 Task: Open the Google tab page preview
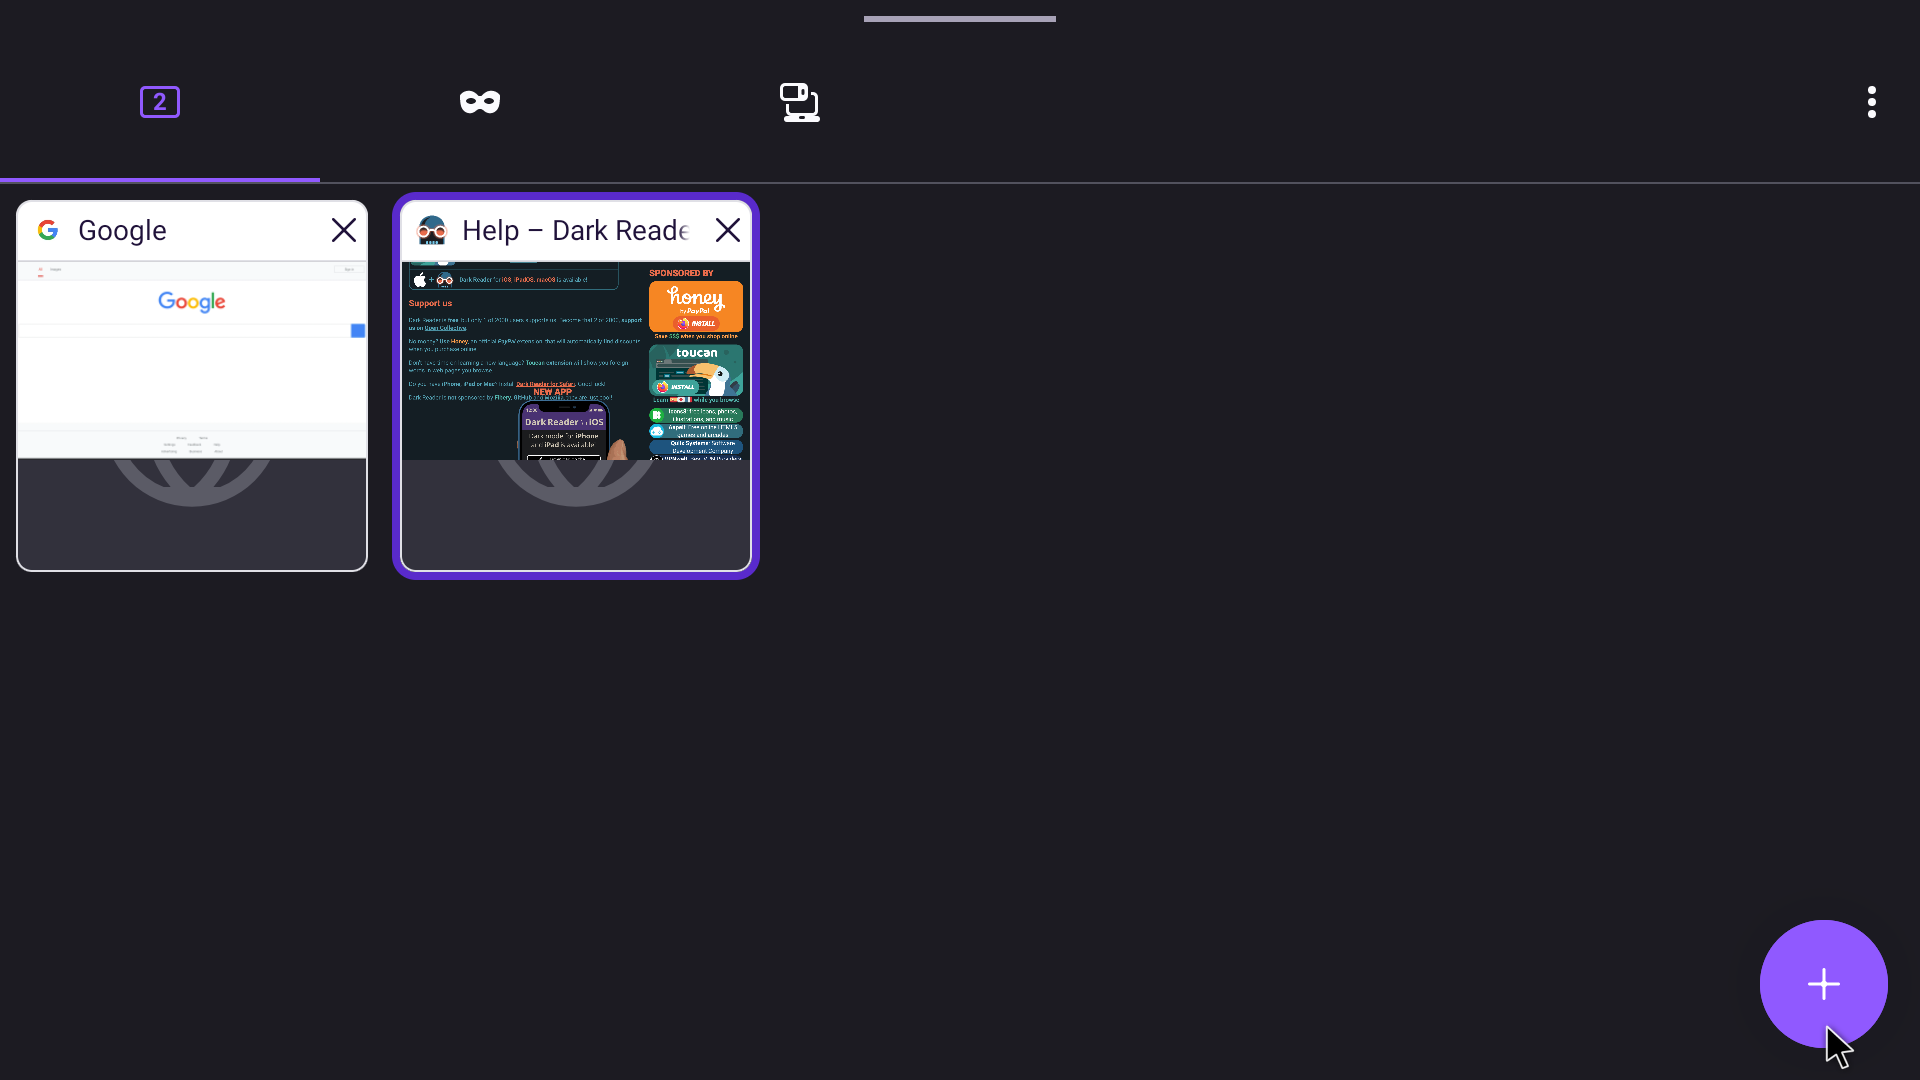click(x=192, y=380)
